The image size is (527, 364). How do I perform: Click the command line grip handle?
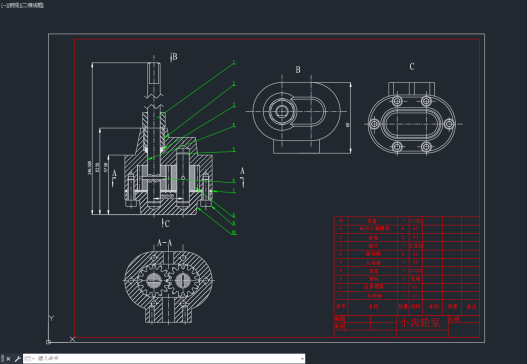(3, 359)
